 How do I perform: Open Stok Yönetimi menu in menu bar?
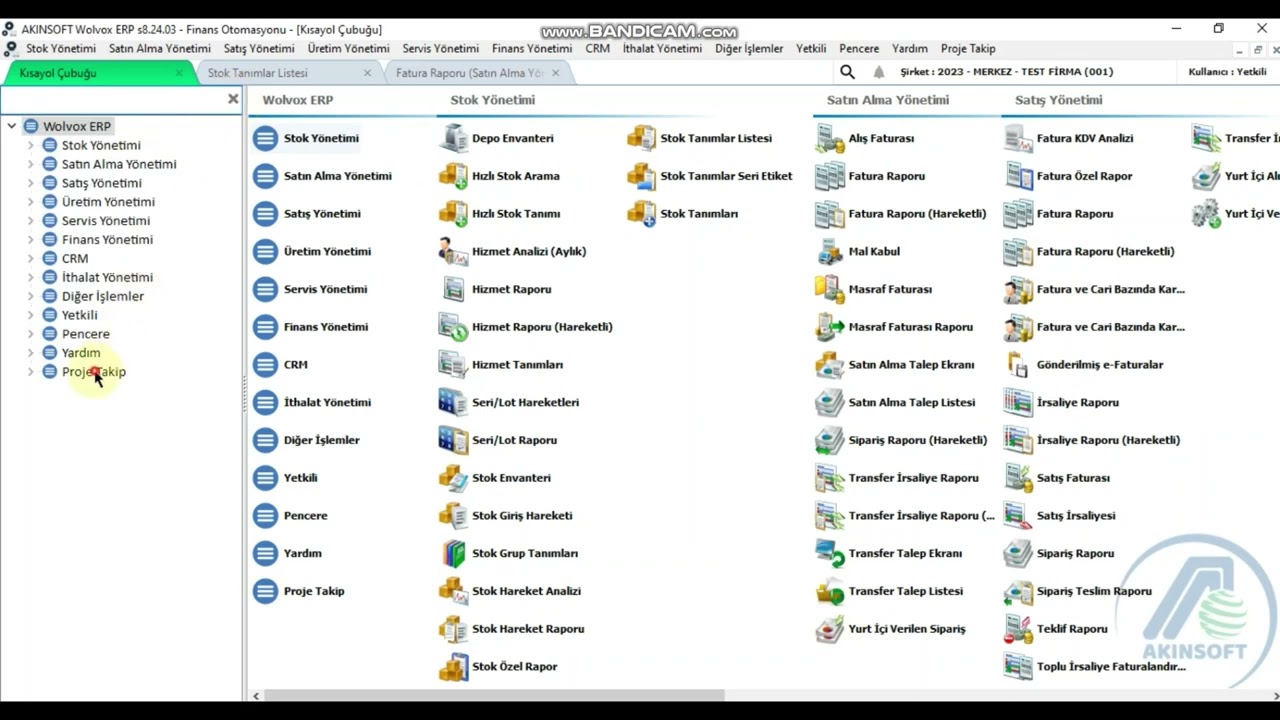point(61,48)
